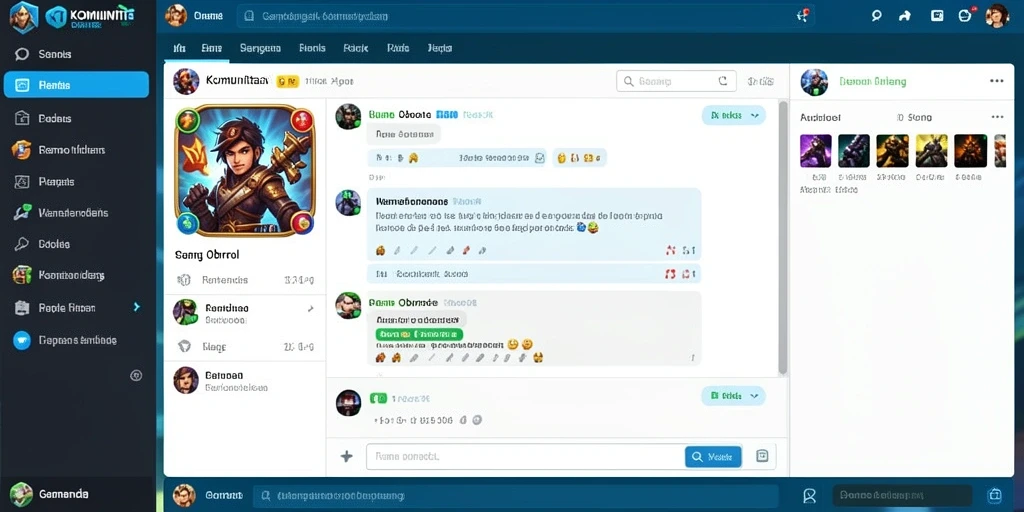Click the refresh icon inside chat search box
This screenshot has width=1024, height=512.
pos(722,82)
